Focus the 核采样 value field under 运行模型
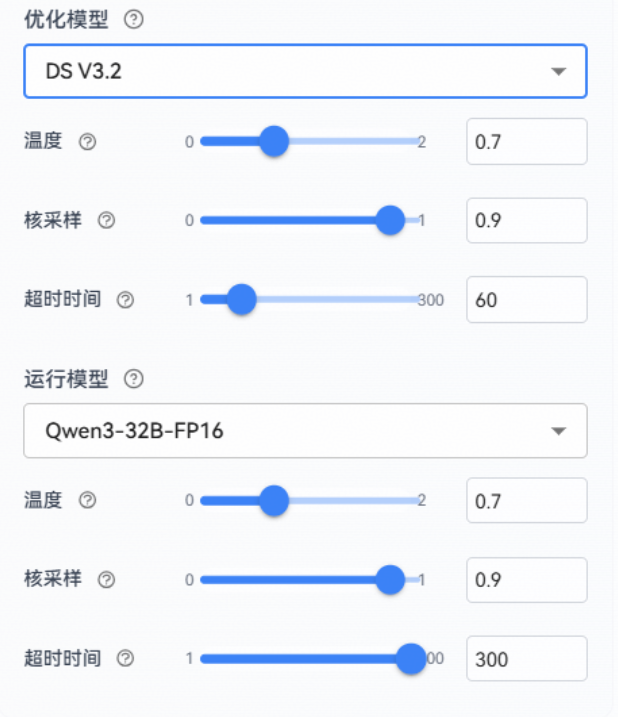618x717 pixels. point(526,579)
